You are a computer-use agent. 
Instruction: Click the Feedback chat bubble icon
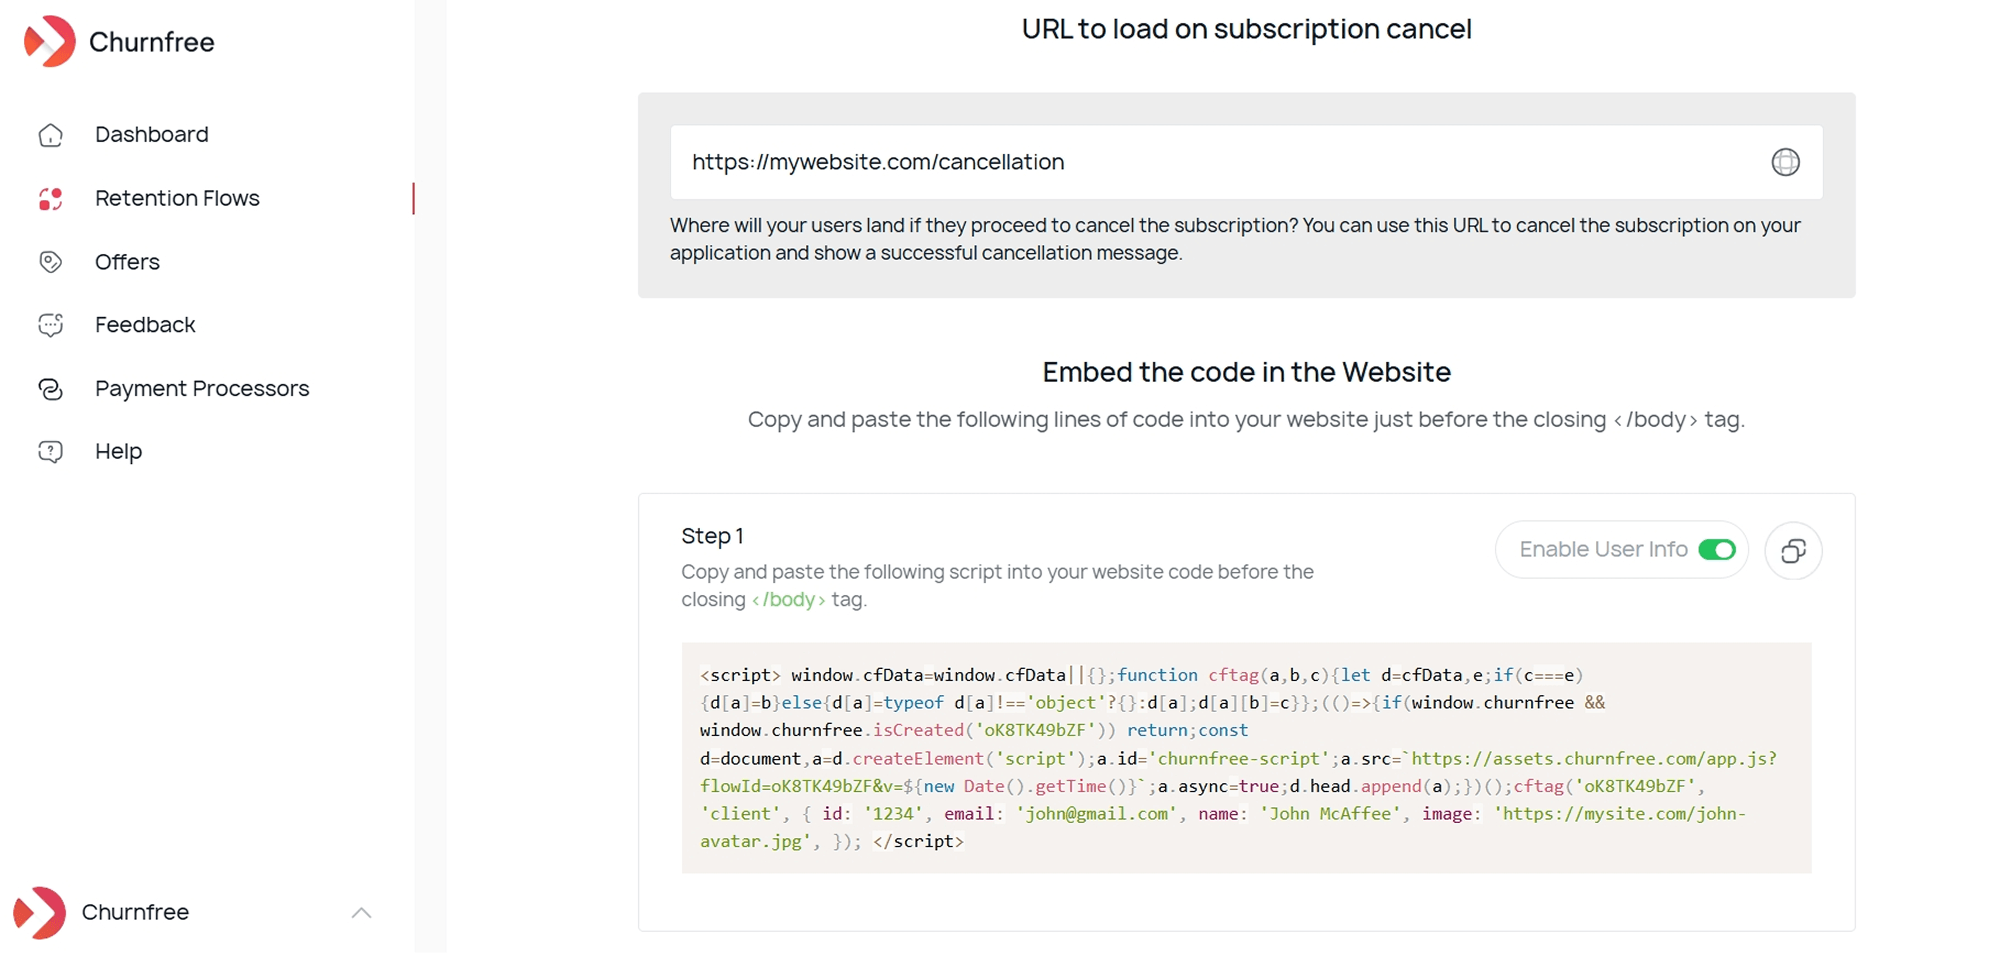(x=51, y=325)
